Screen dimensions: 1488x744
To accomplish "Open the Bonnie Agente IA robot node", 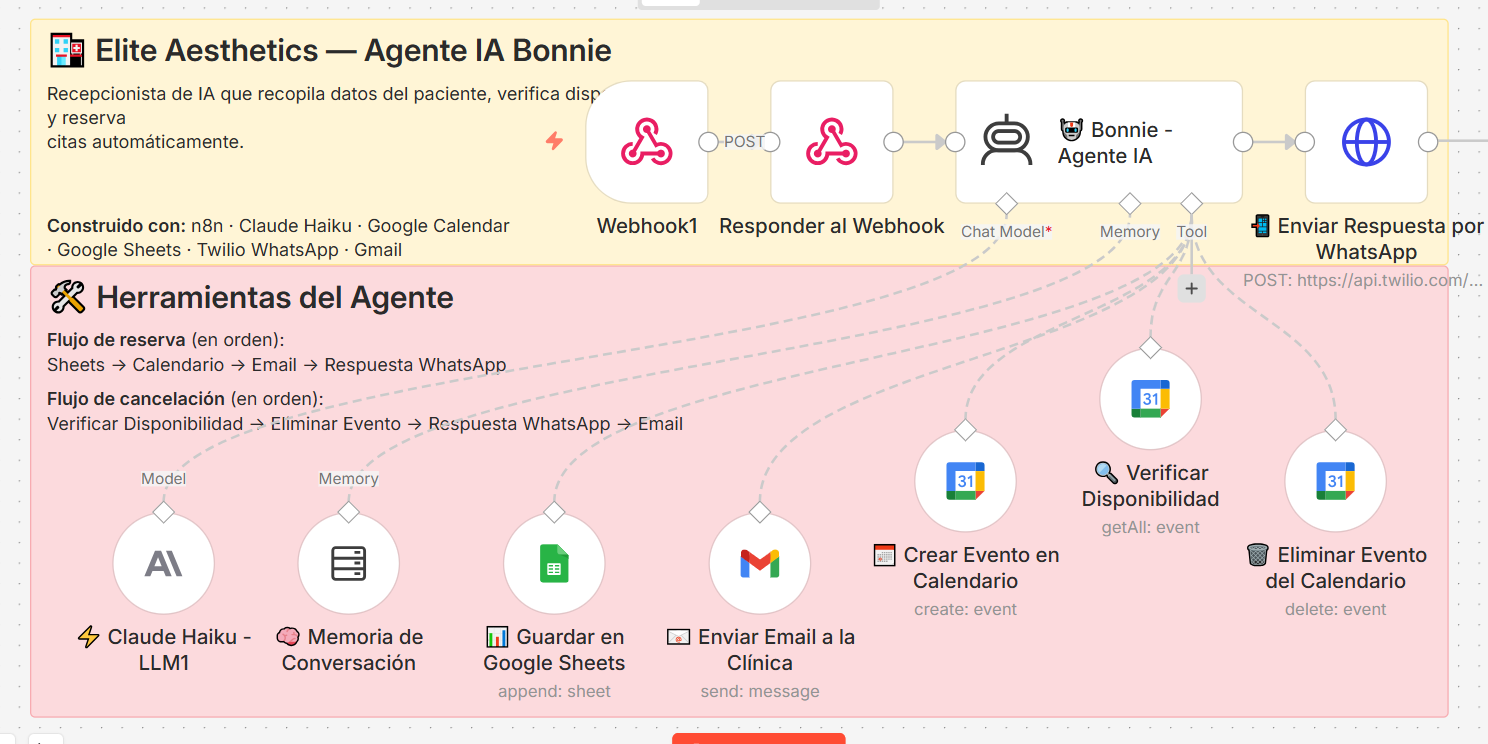I will (x=1099, y=142).
